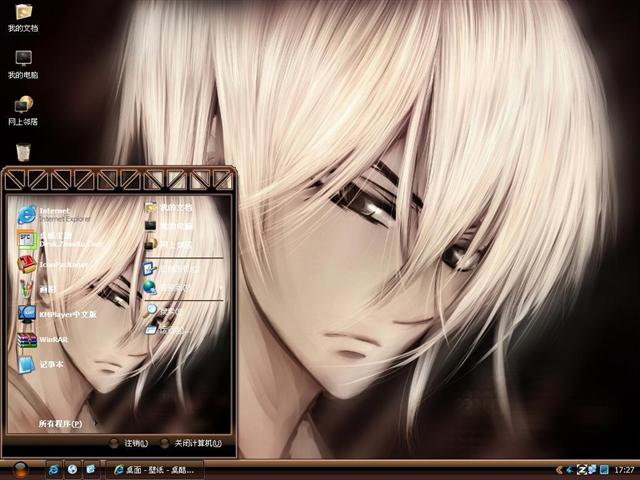
Task: Open 我的文档 in the start menu right column
Action: (x=168, y=207)
